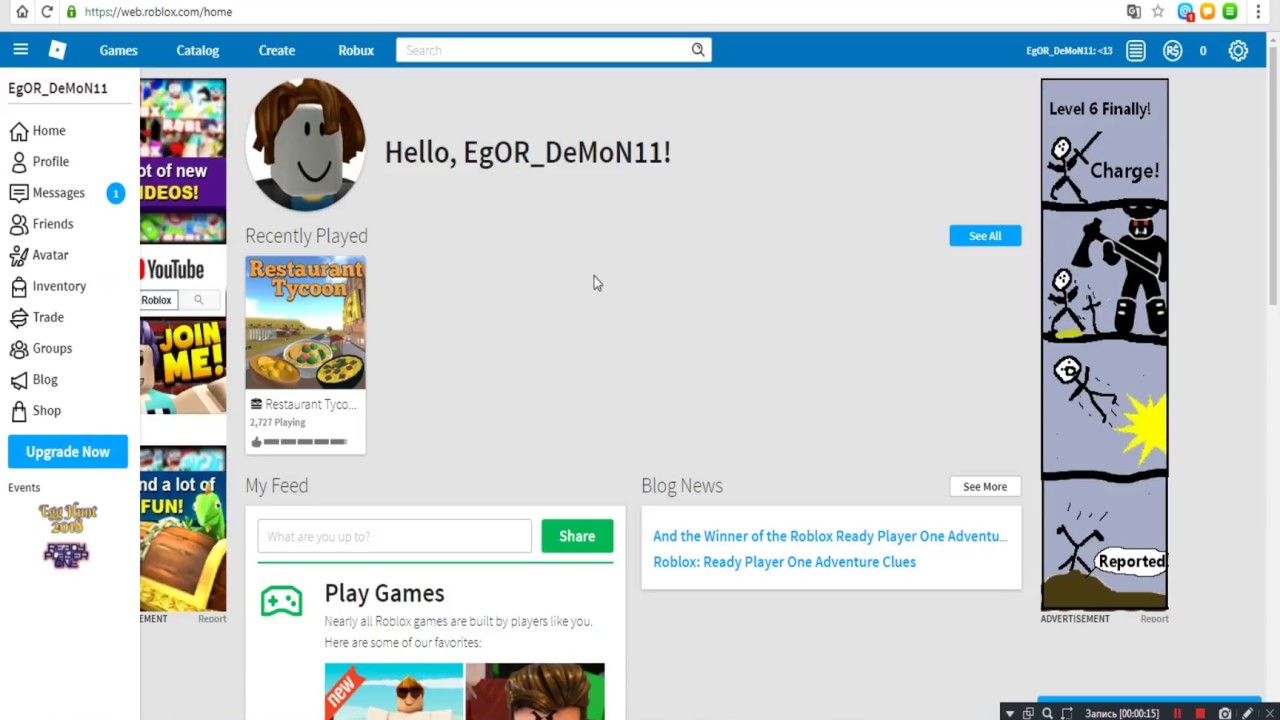Screen dimensions: 1280x720
Task: Click the Messages sidebar icon
Action: (19, 193)
